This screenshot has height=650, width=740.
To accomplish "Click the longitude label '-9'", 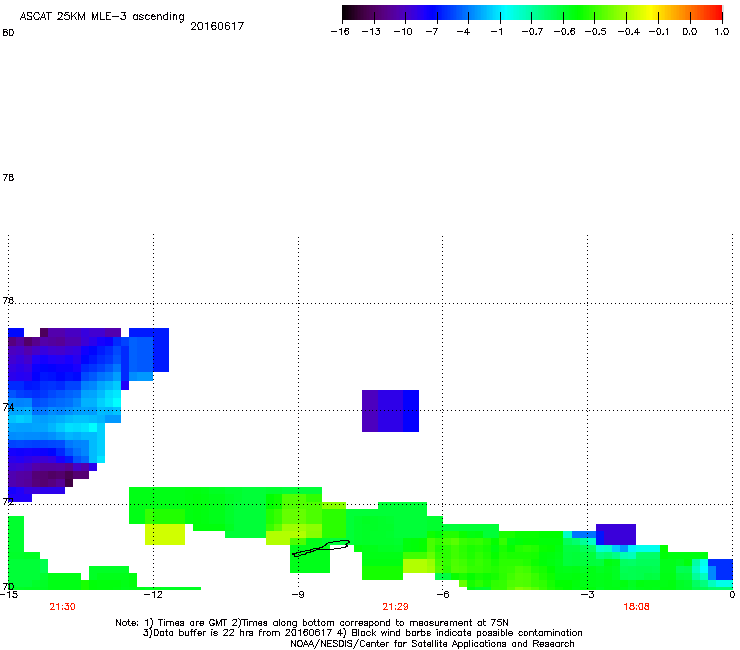I will 298,595.
